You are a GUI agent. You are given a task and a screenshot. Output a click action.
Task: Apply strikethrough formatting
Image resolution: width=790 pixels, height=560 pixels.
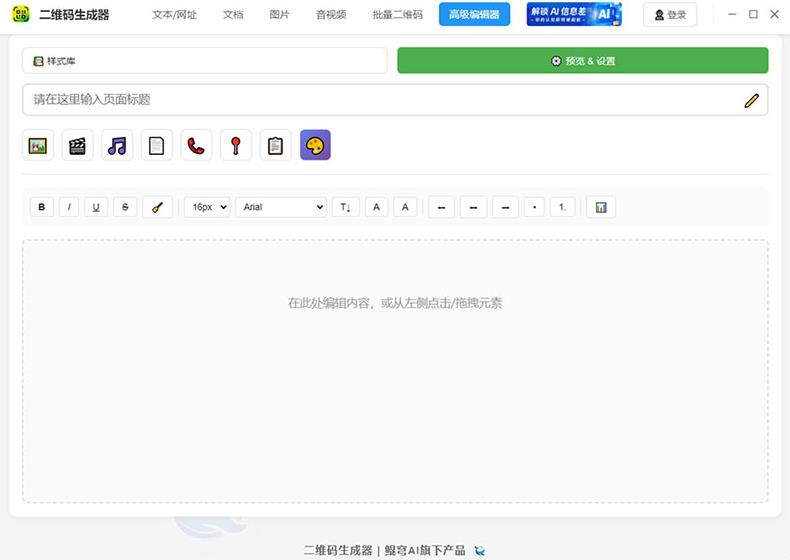pos(125,207)
